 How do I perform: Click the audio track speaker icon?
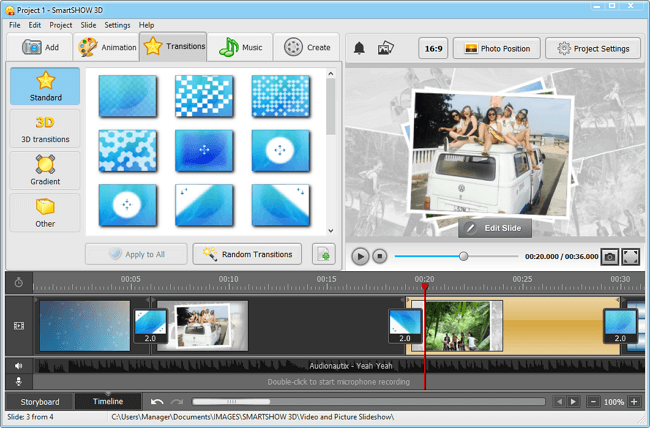click(x=19, y=366)
